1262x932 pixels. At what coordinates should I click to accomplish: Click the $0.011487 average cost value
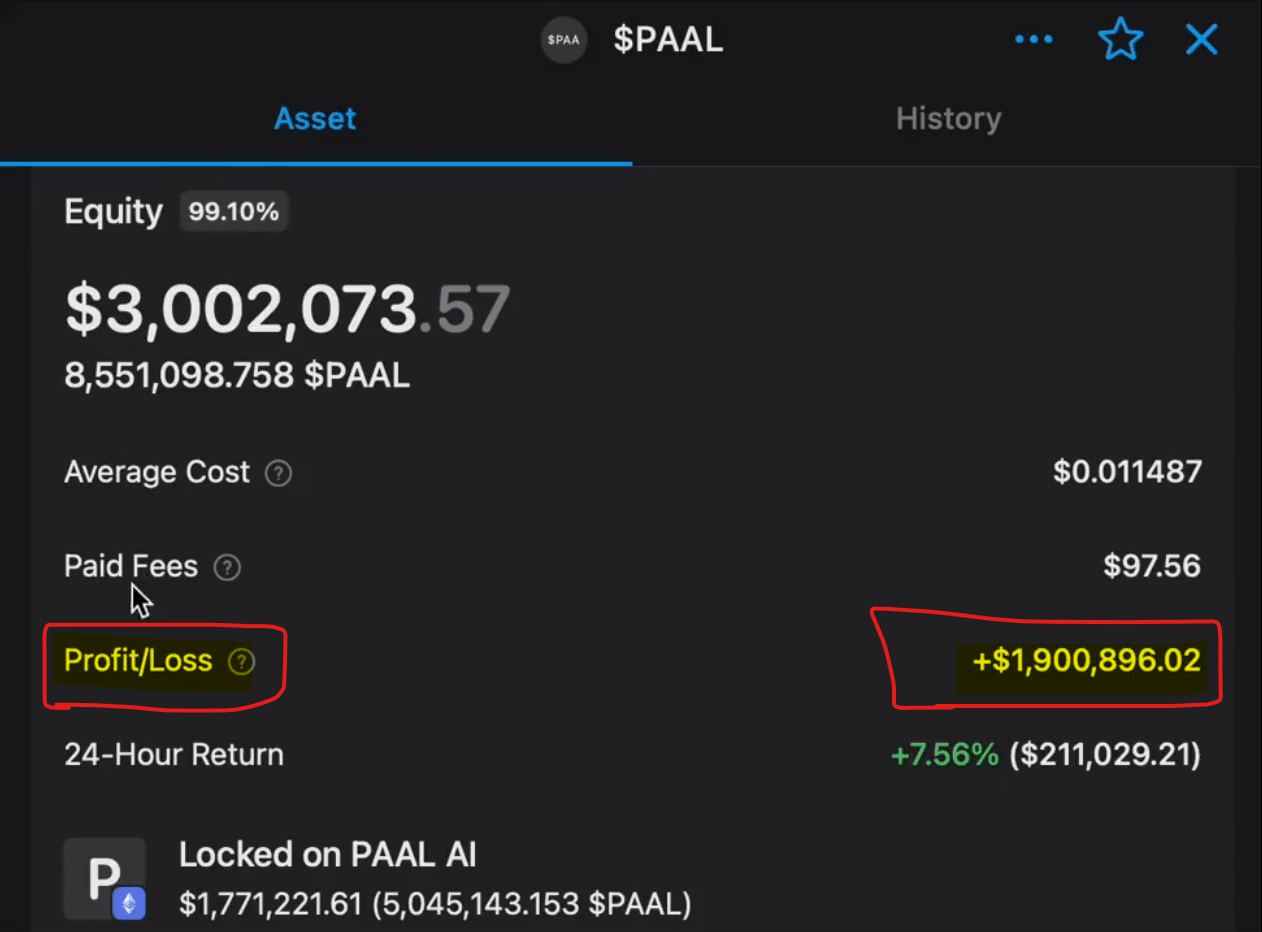(x=1127, y=472)
